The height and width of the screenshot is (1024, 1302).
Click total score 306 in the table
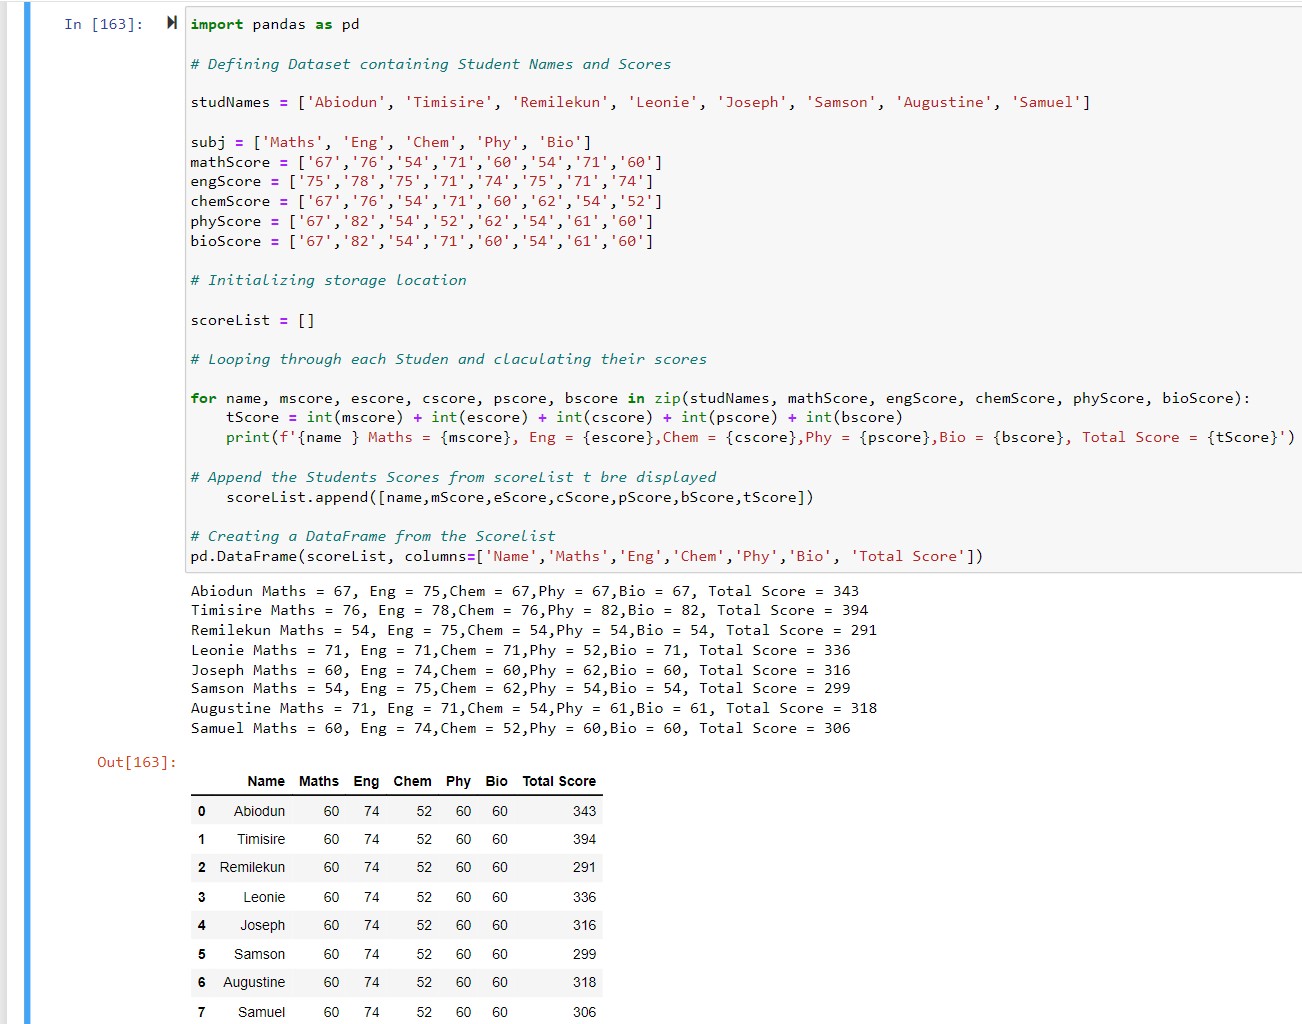pos(584,1012)
